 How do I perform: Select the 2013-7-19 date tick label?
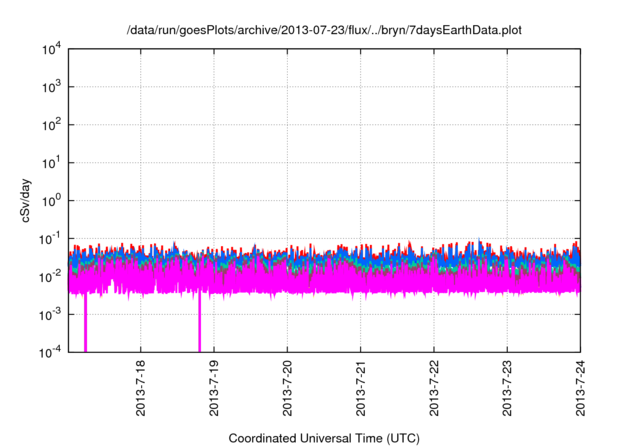pos(214,388)
